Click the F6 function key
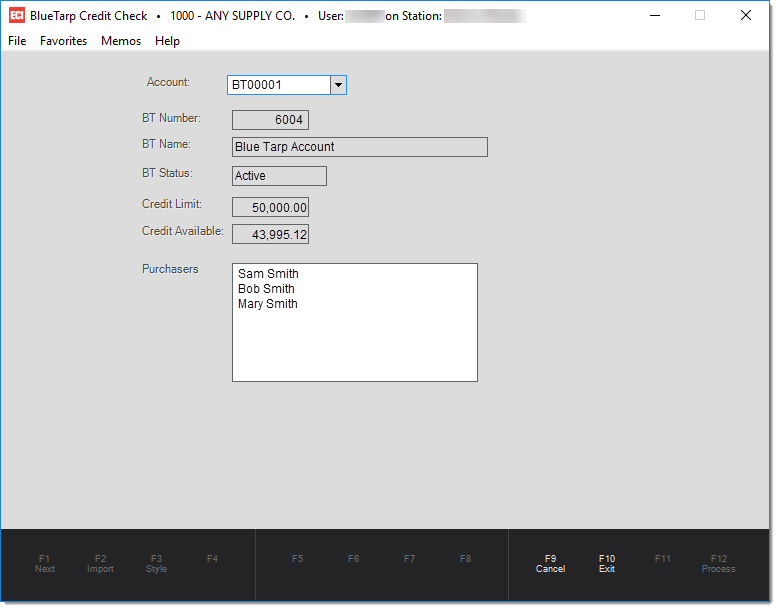Viewport: 777px width, 609px height. (x=353, y=559)
